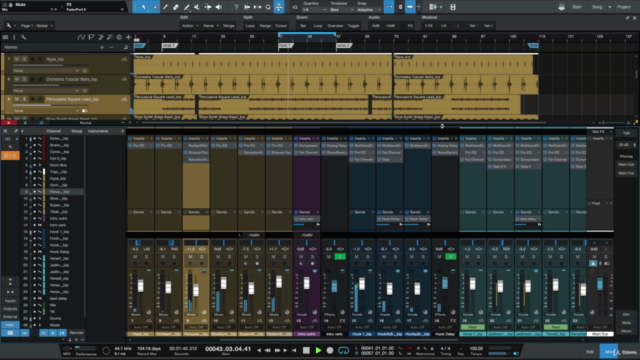
Task: Open the Page 1 - Global dropdown
Action: (x=37, y=26)
